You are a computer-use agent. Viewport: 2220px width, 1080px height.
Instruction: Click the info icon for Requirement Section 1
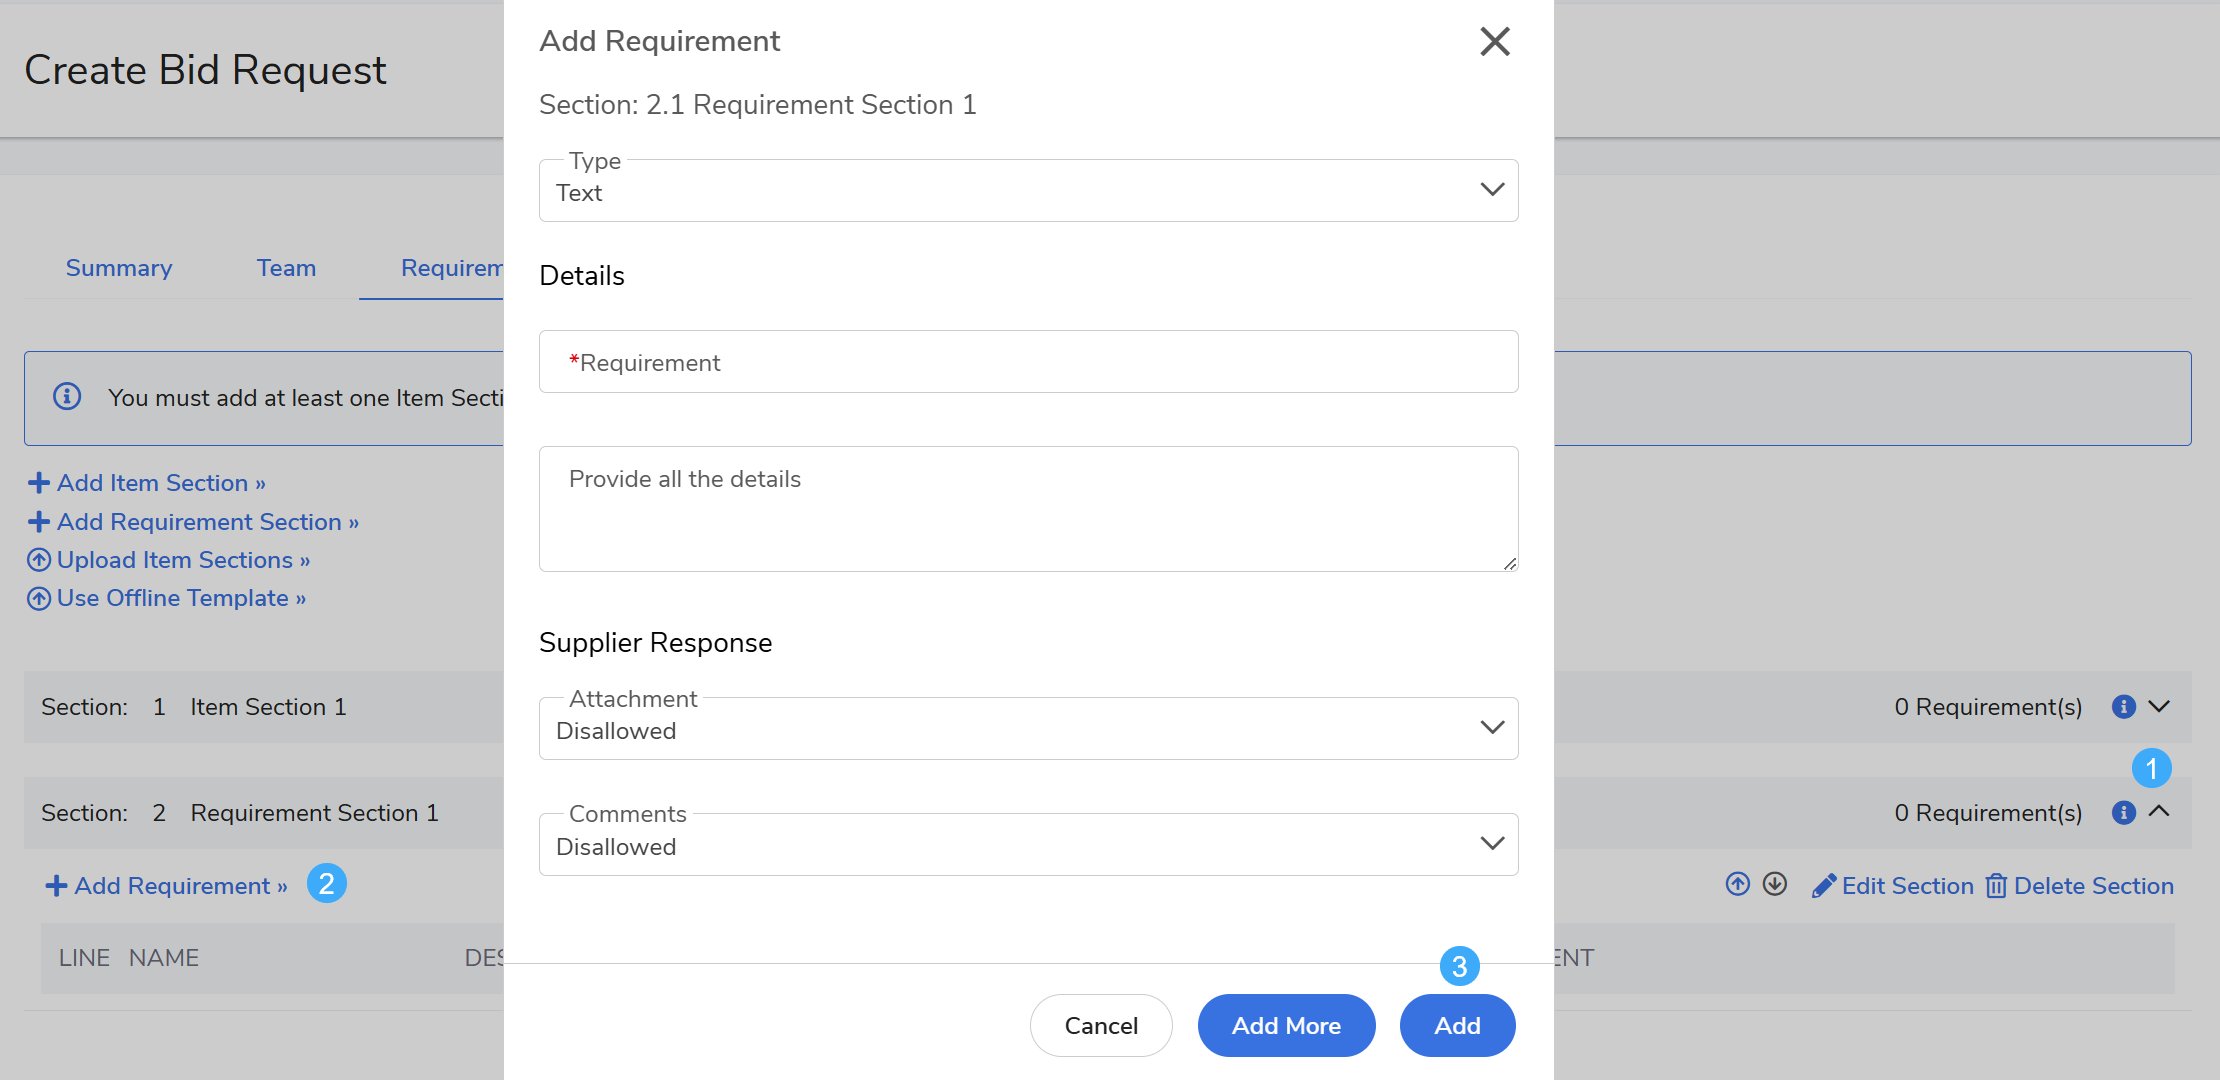click(2124, 813)
